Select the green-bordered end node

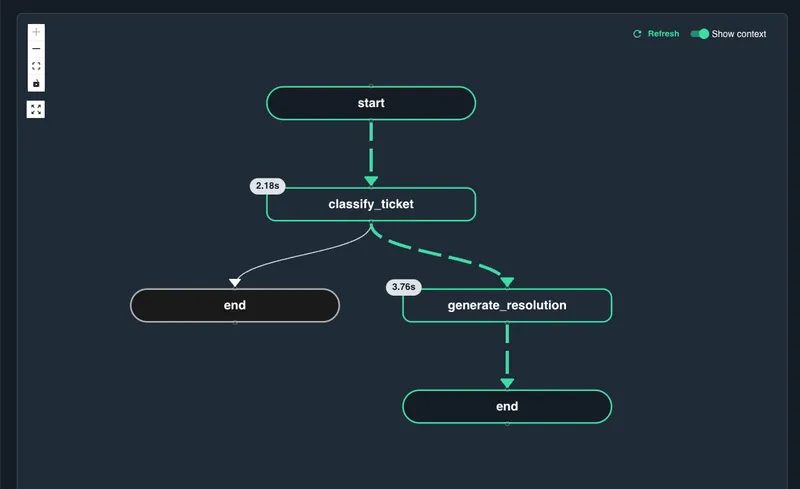[x=507, y=406]
